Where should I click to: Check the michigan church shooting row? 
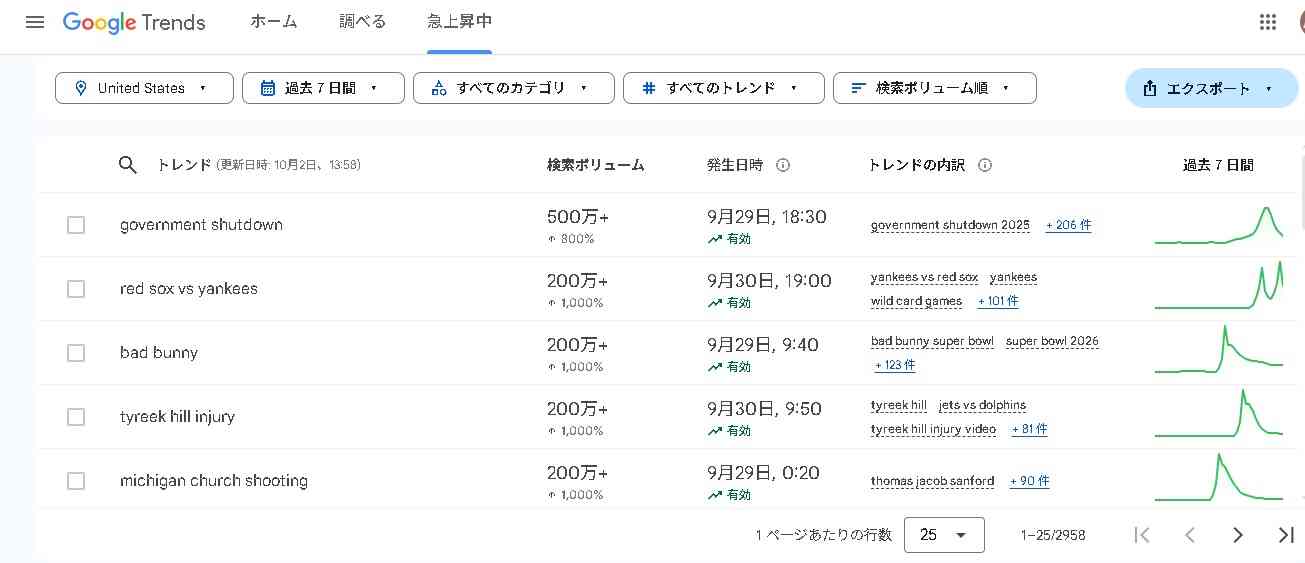76,481
